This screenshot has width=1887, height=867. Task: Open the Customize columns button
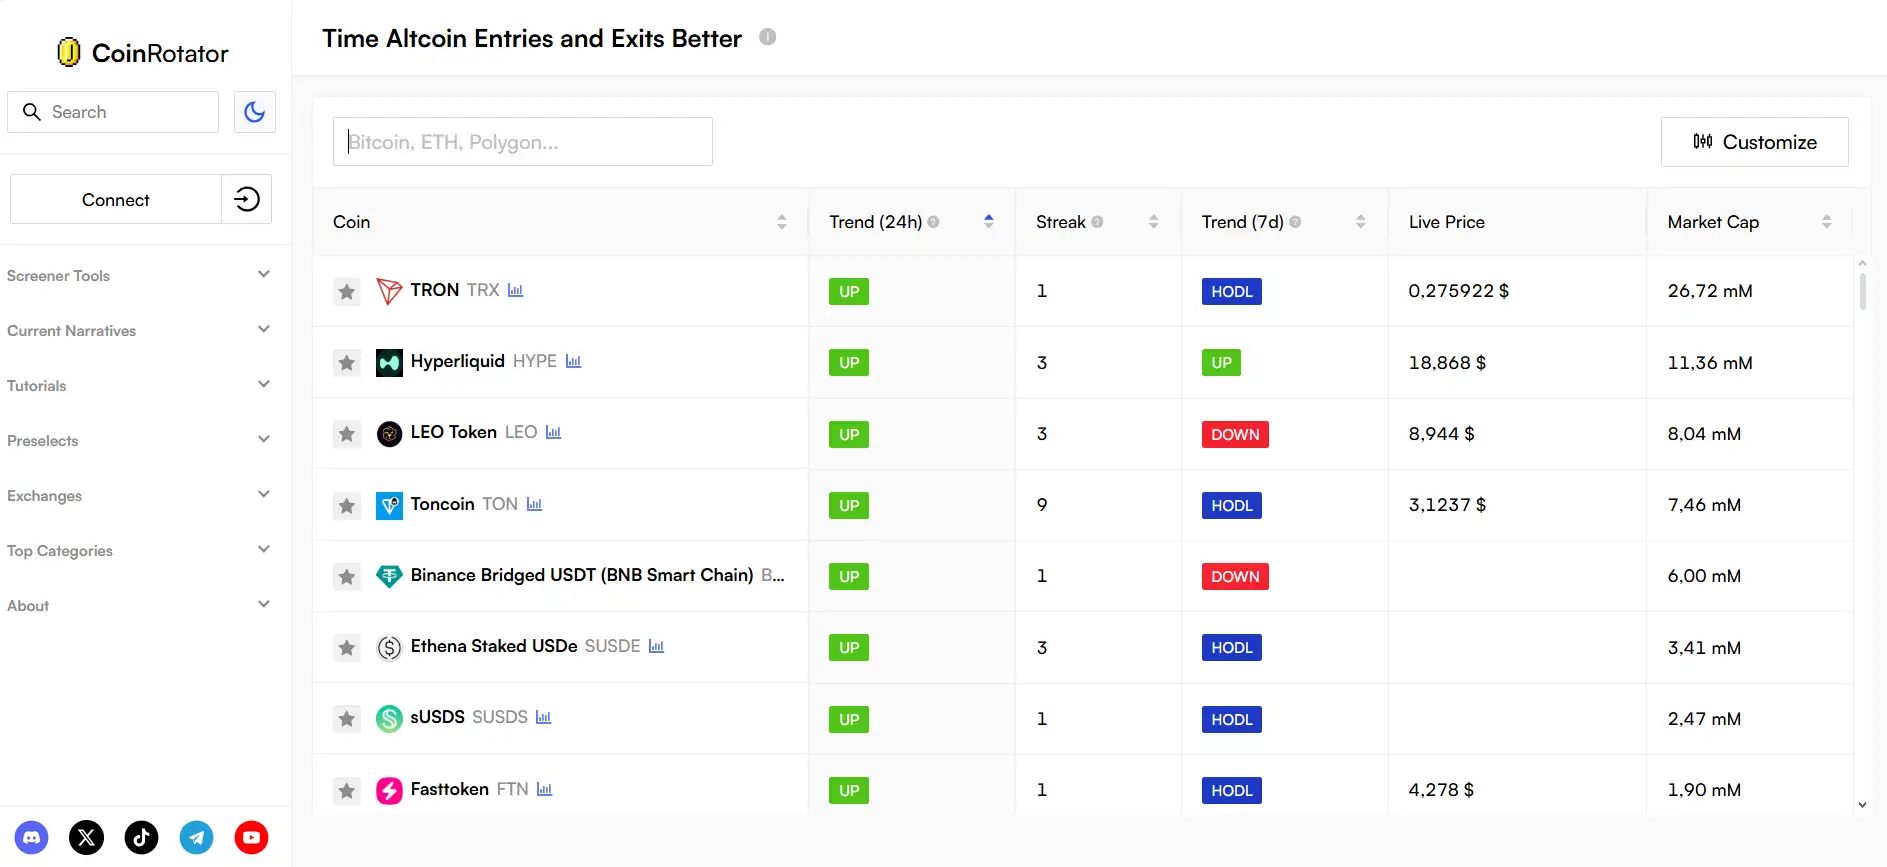pyautogui.click(x=1754, y=142)
